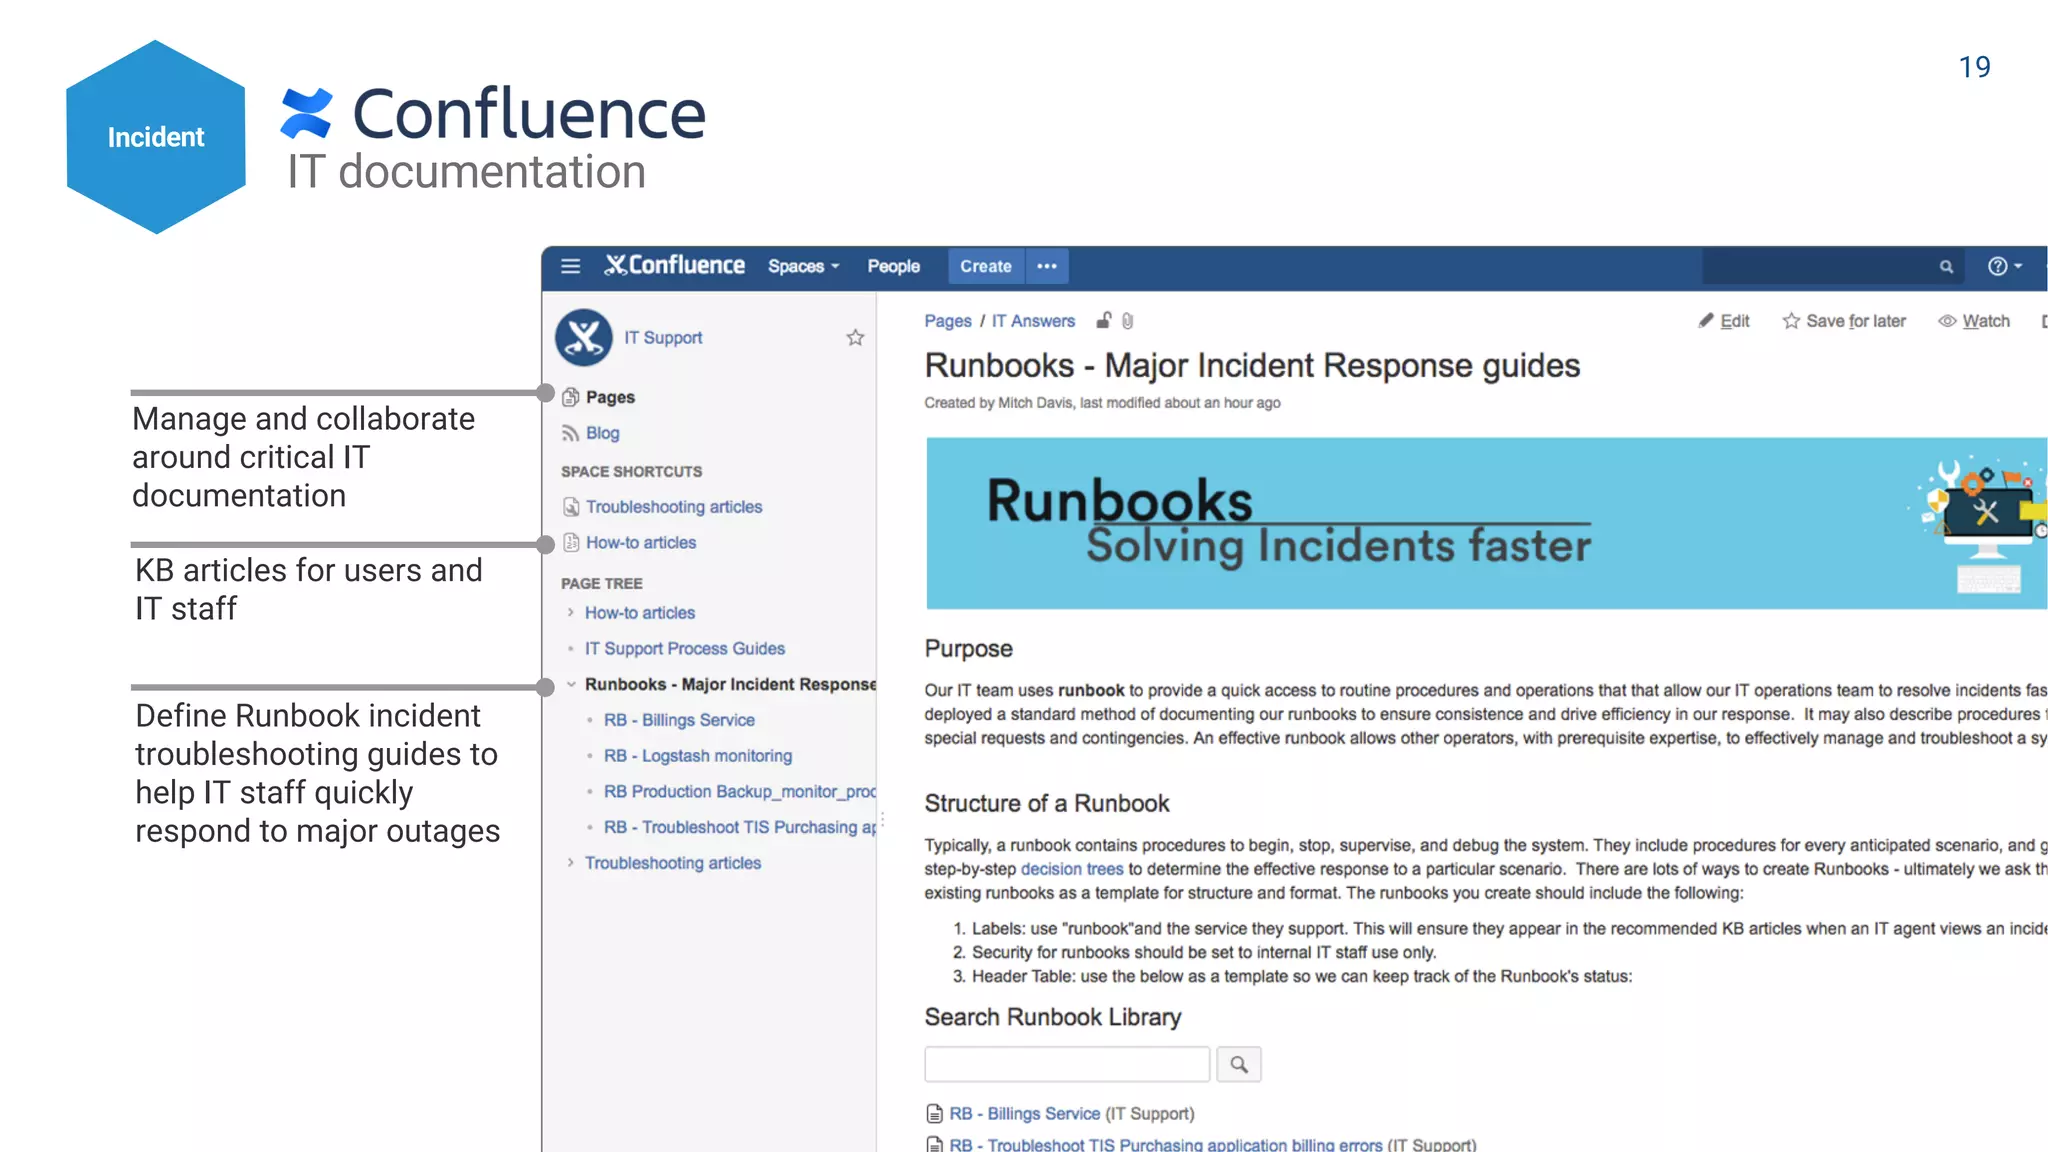
Task: Click Save for later star button
Action: [x=1844, y=321]
